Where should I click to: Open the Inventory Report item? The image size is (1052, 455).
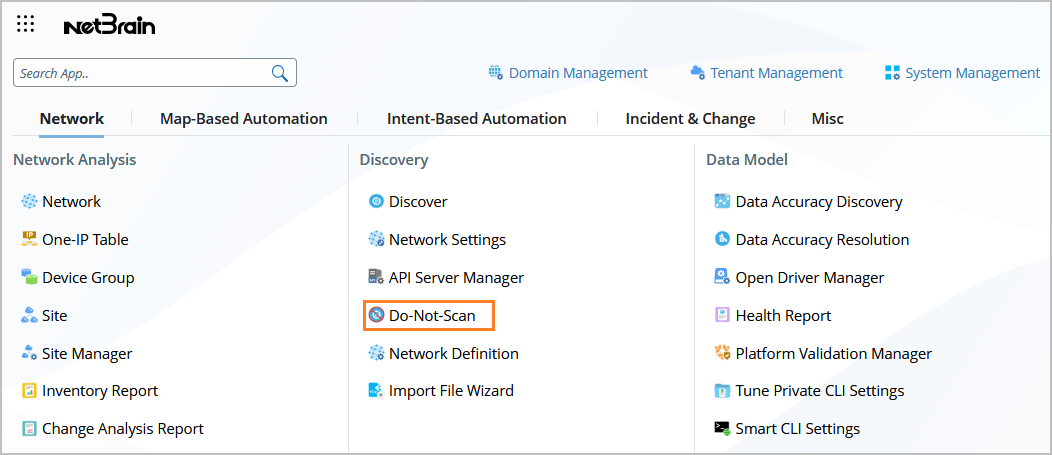point(100,390)
